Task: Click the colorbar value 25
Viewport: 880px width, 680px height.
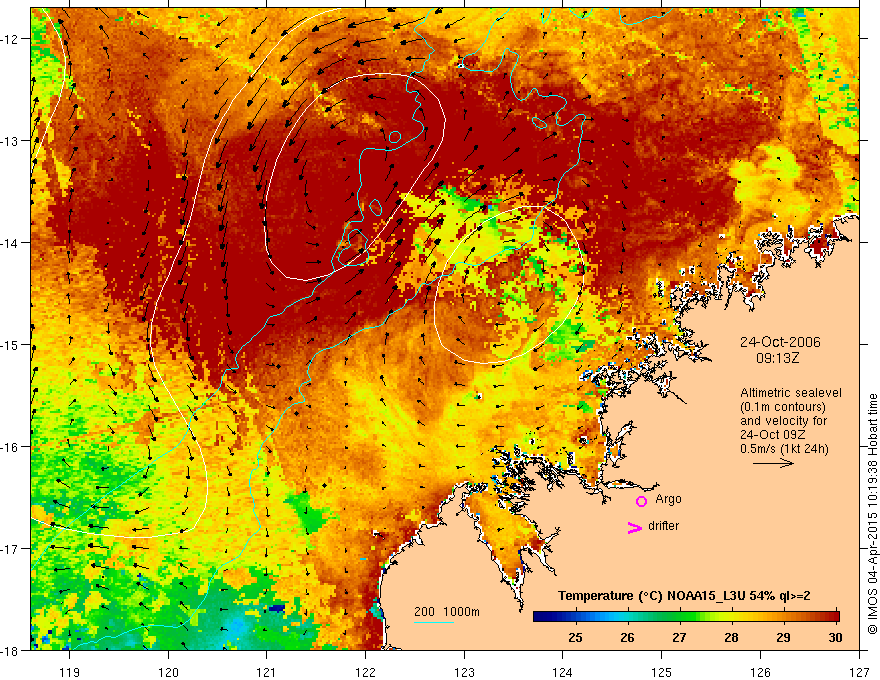Action: coord(575,638)
